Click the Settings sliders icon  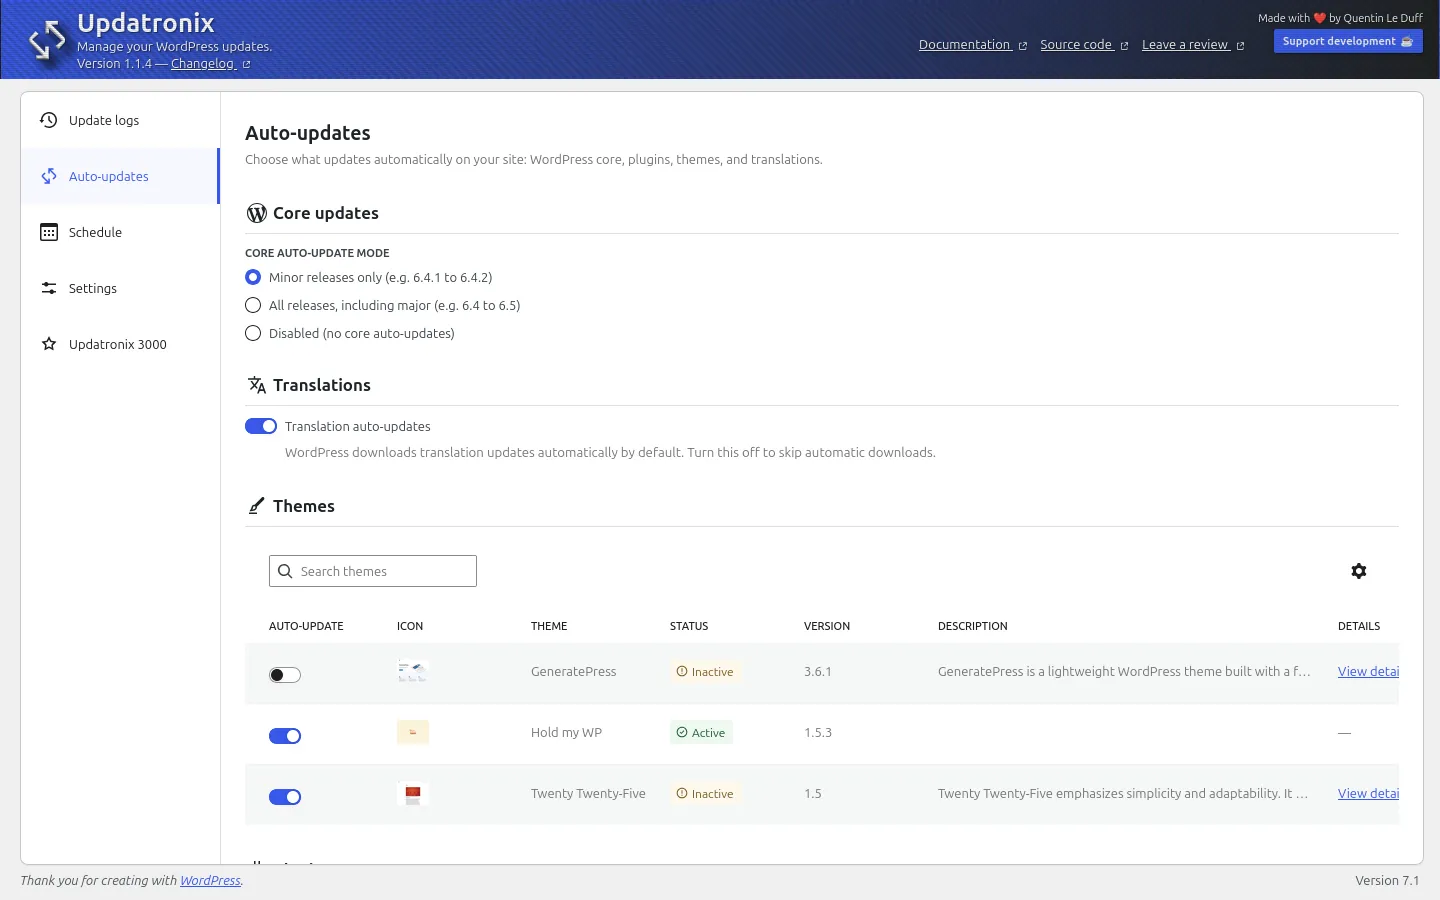48,288
